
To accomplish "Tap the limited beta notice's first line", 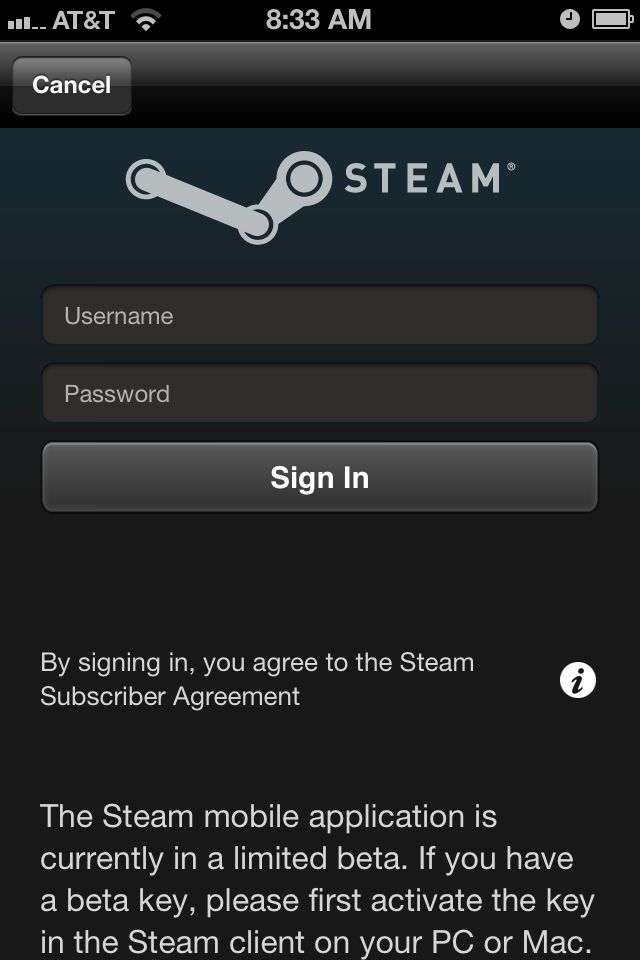I will [268, 817].
